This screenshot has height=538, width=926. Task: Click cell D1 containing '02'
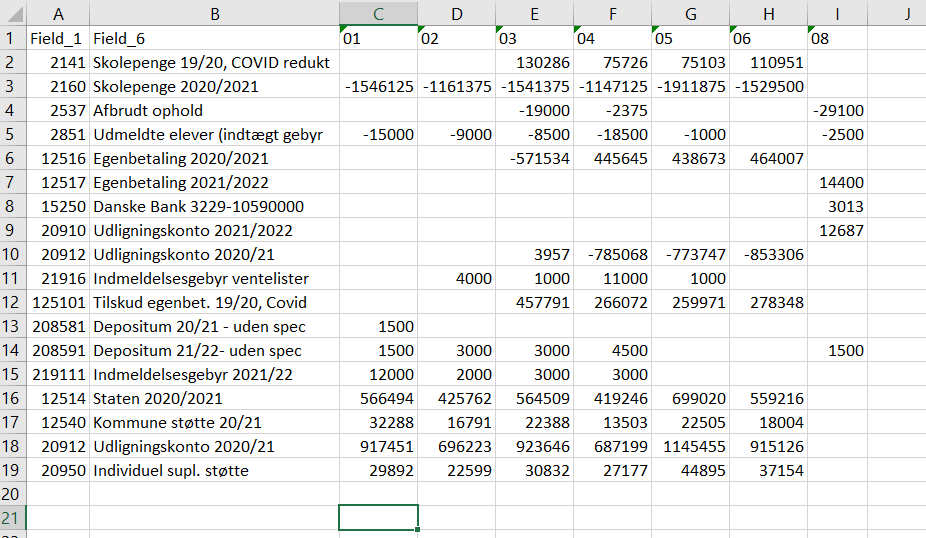pos(457,38)
